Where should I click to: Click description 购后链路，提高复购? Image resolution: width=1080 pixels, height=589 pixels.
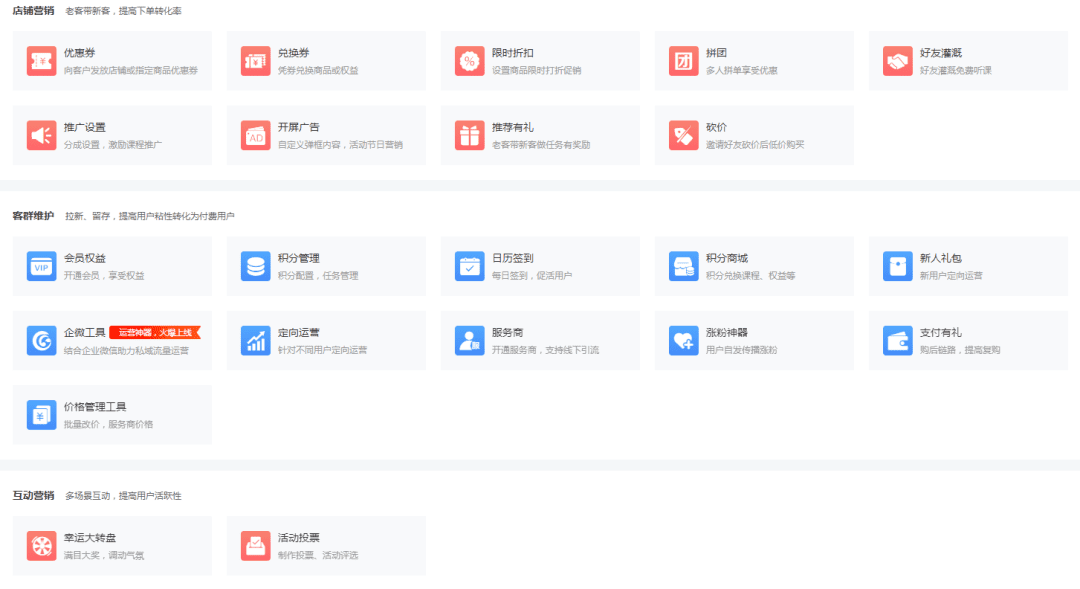tap(960, 350)
